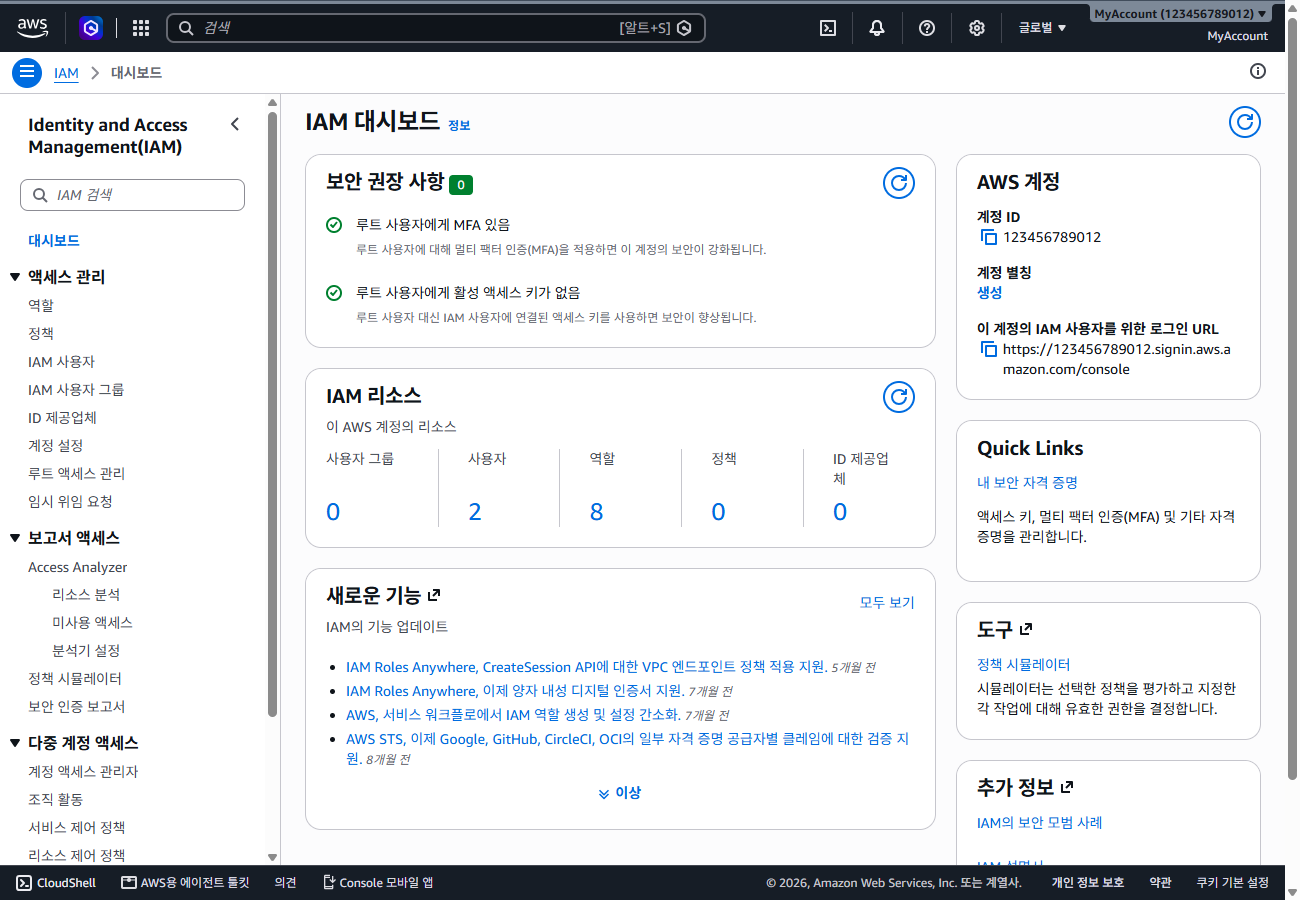Open IAM의 보안 모범 사례 link
Screen dimensions: 1300x900
point(1039,822)
